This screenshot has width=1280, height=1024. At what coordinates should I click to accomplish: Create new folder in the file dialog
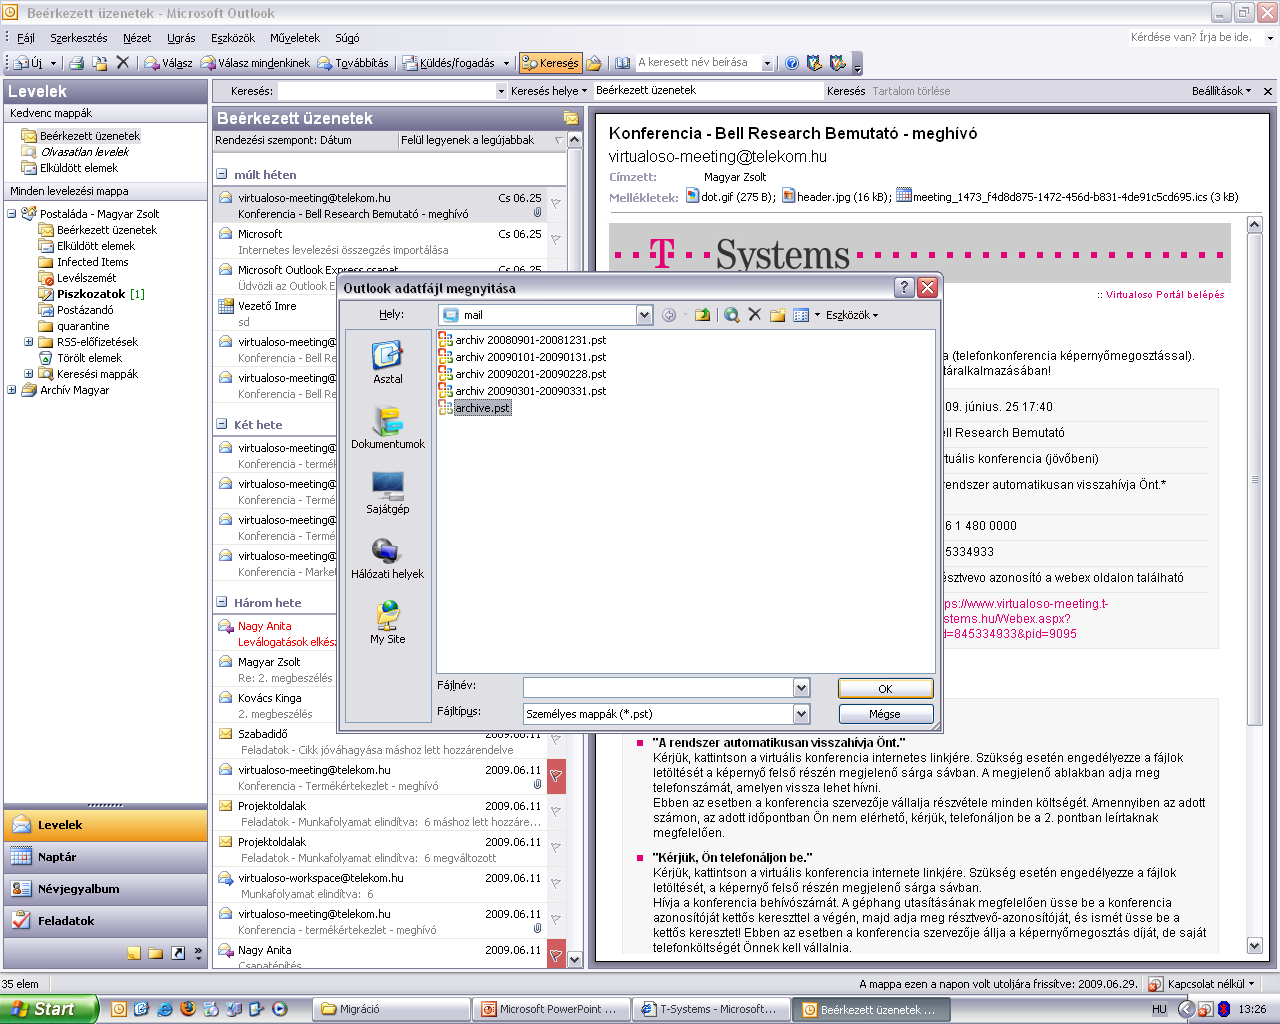pyautogui.click(x=777, y=315)
